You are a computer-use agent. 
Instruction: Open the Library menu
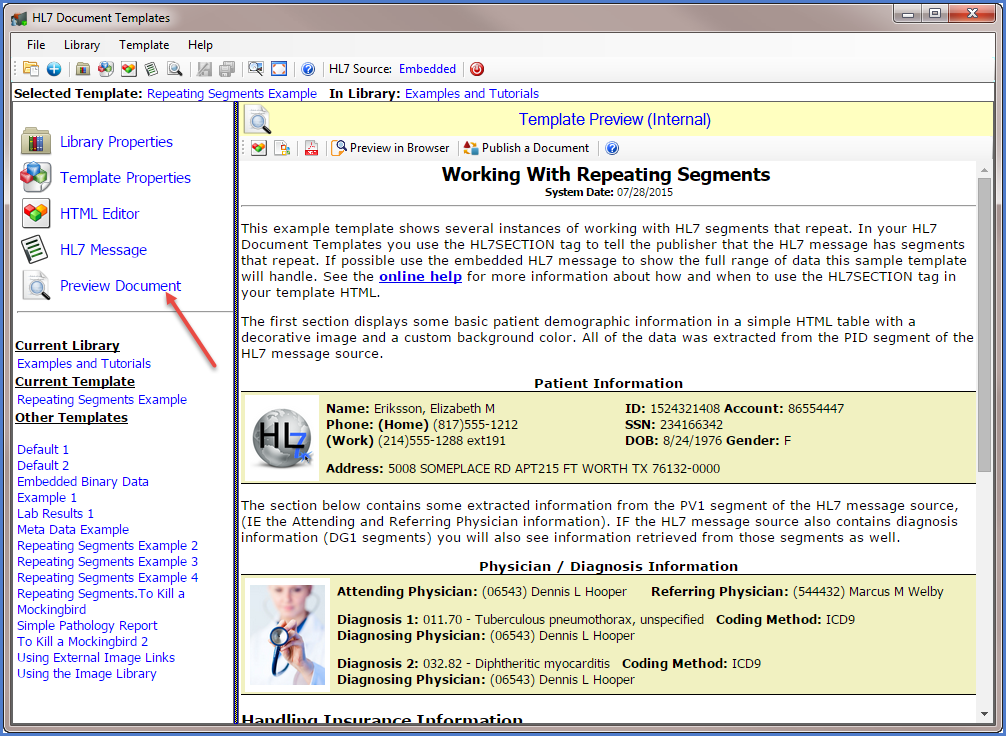(x=82, y=45)
